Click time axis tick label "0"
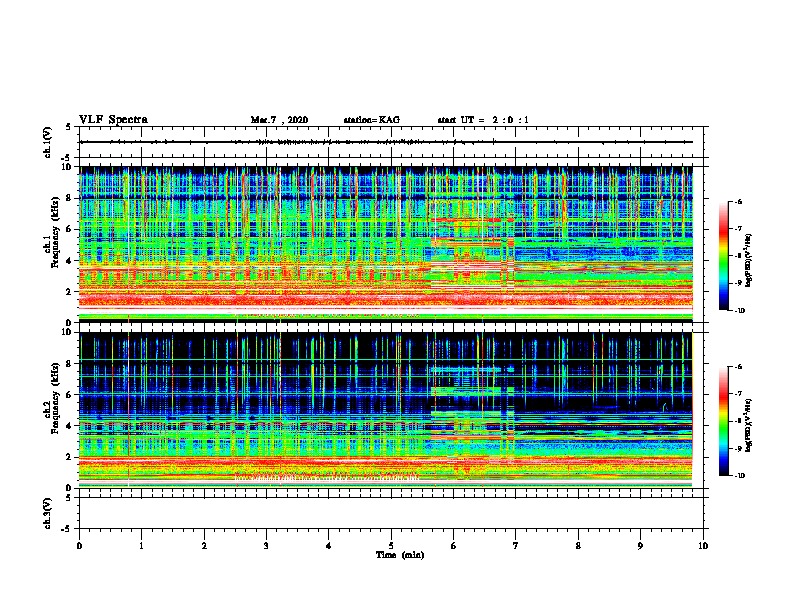 79,546
